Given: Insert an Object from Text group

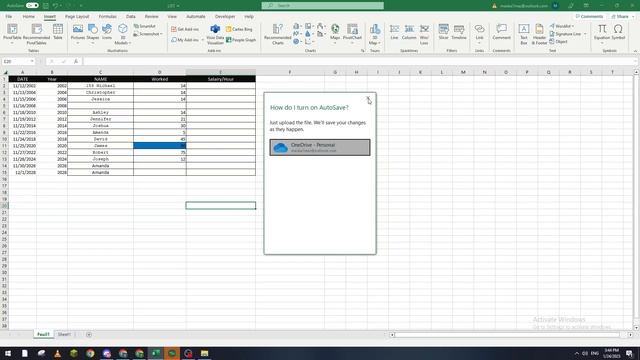Looking at the screenshot, I should [558, 42].
